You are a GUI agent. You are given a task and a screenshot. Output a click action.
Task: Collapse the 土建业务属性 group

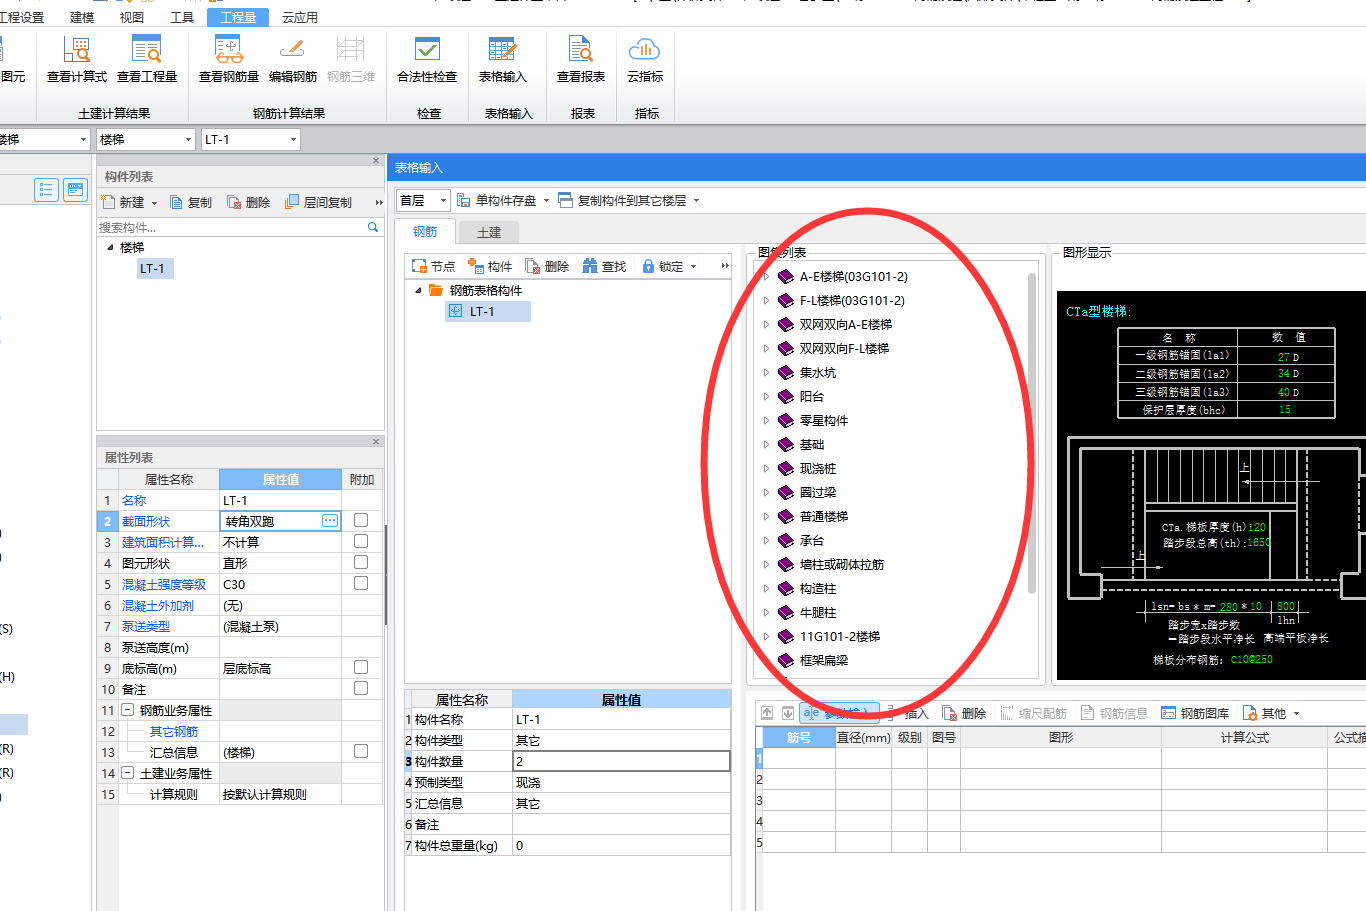pyautogui.click(x=127, y=773)
